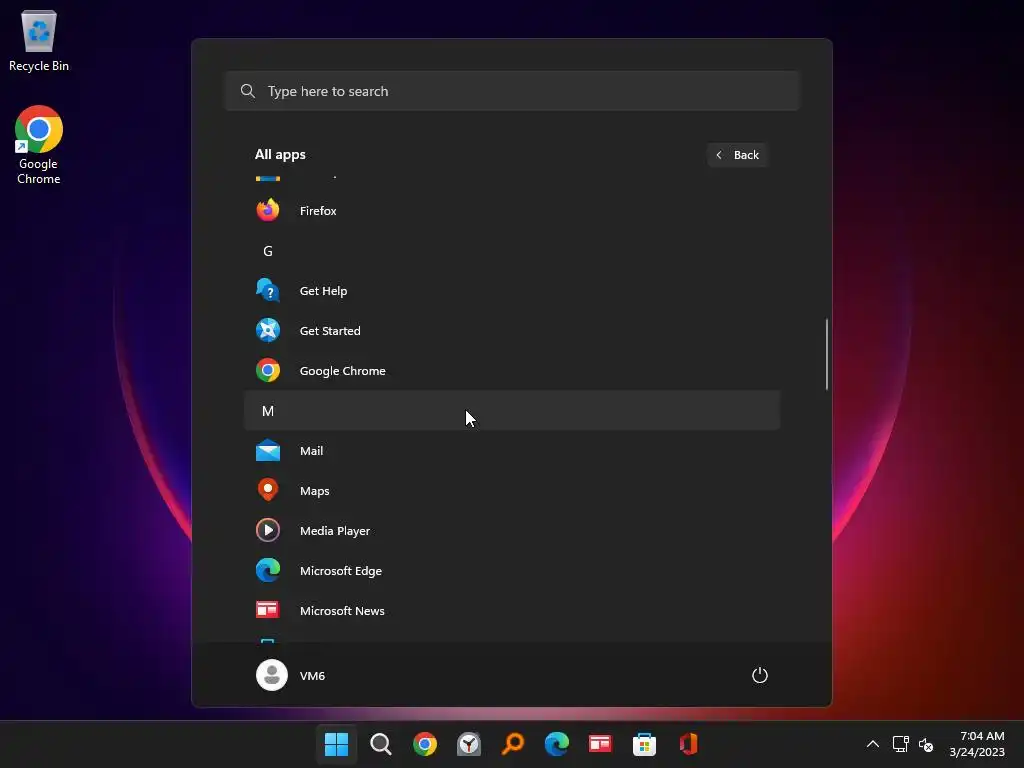Click the 'Maps' label text
This screenshot has width=1024, height=768.
click(314, 491)
